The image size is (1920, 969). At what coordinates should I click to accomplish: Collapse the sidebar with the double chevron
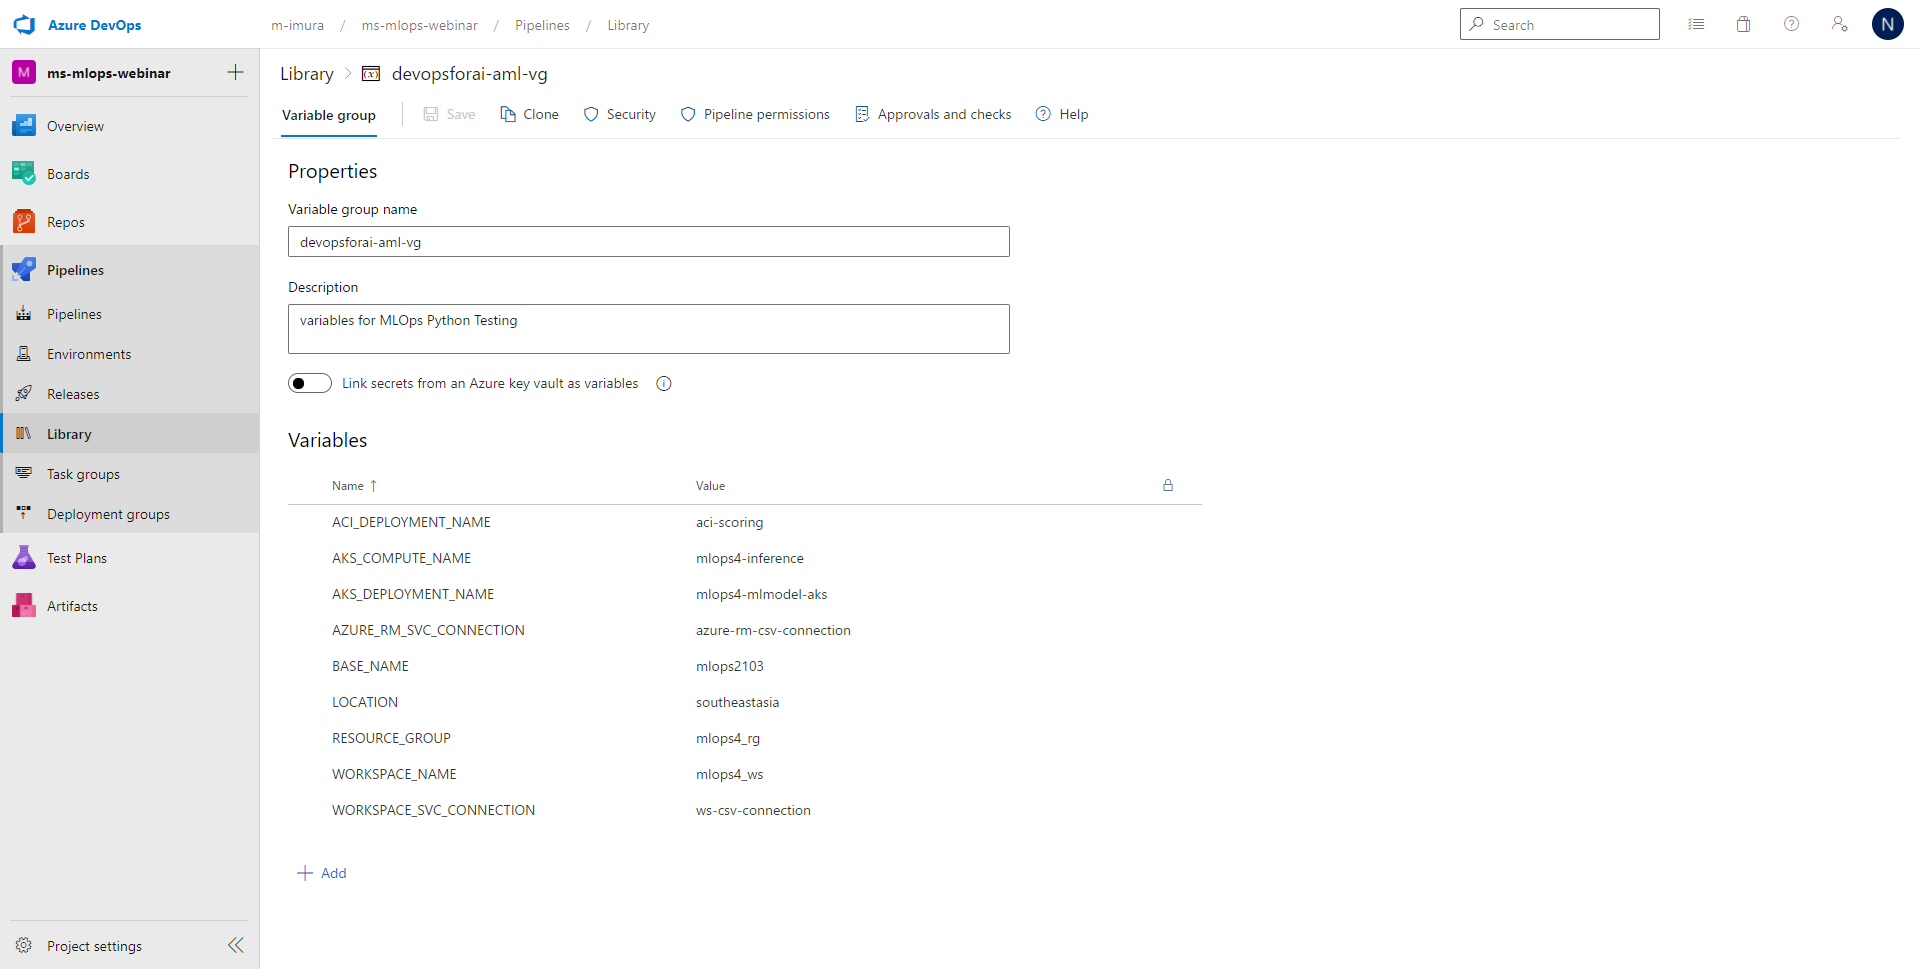click(x=236, y=946)
